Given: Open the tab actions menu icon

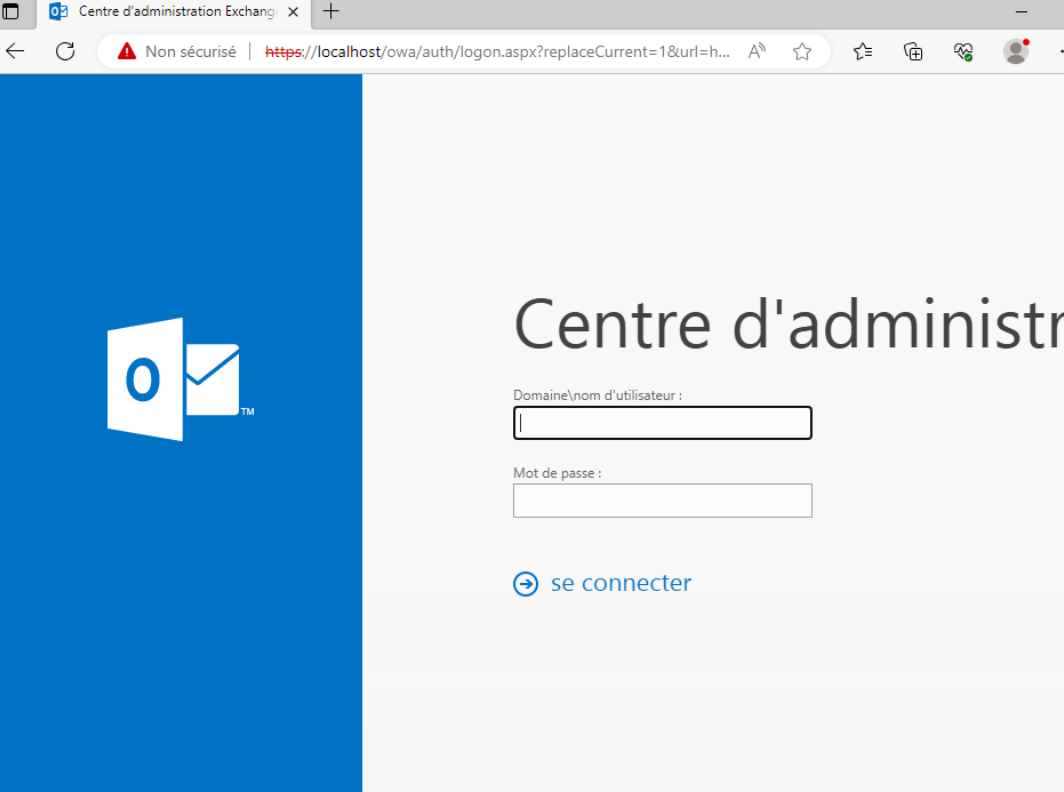Looking at the screenshot, I should pos(10,12).
